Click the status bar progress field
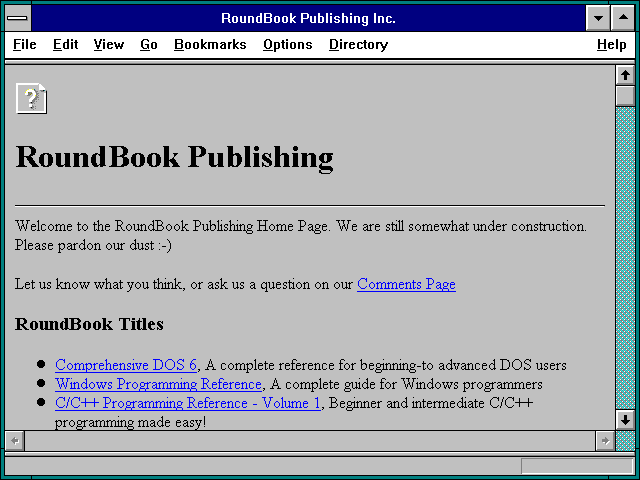 pyautogui.click(x=577, y=466)
